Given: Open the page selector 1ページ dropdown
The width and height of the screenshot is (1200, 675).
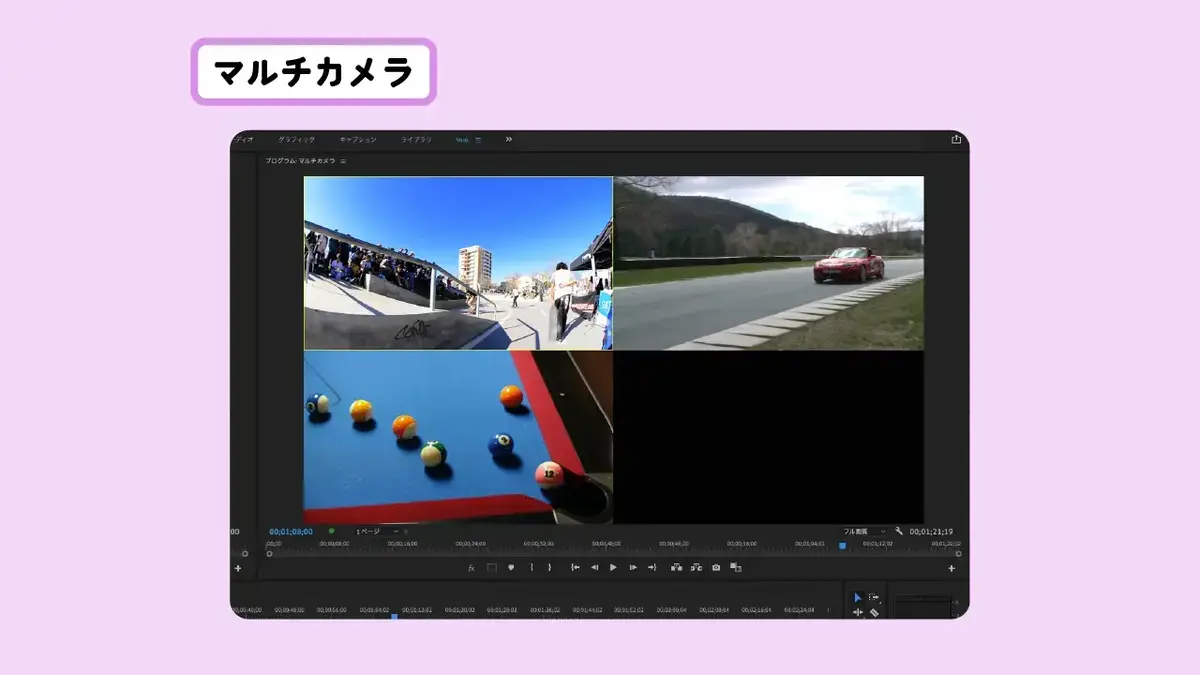Looking at the screenshot, I should click(378, 531).
